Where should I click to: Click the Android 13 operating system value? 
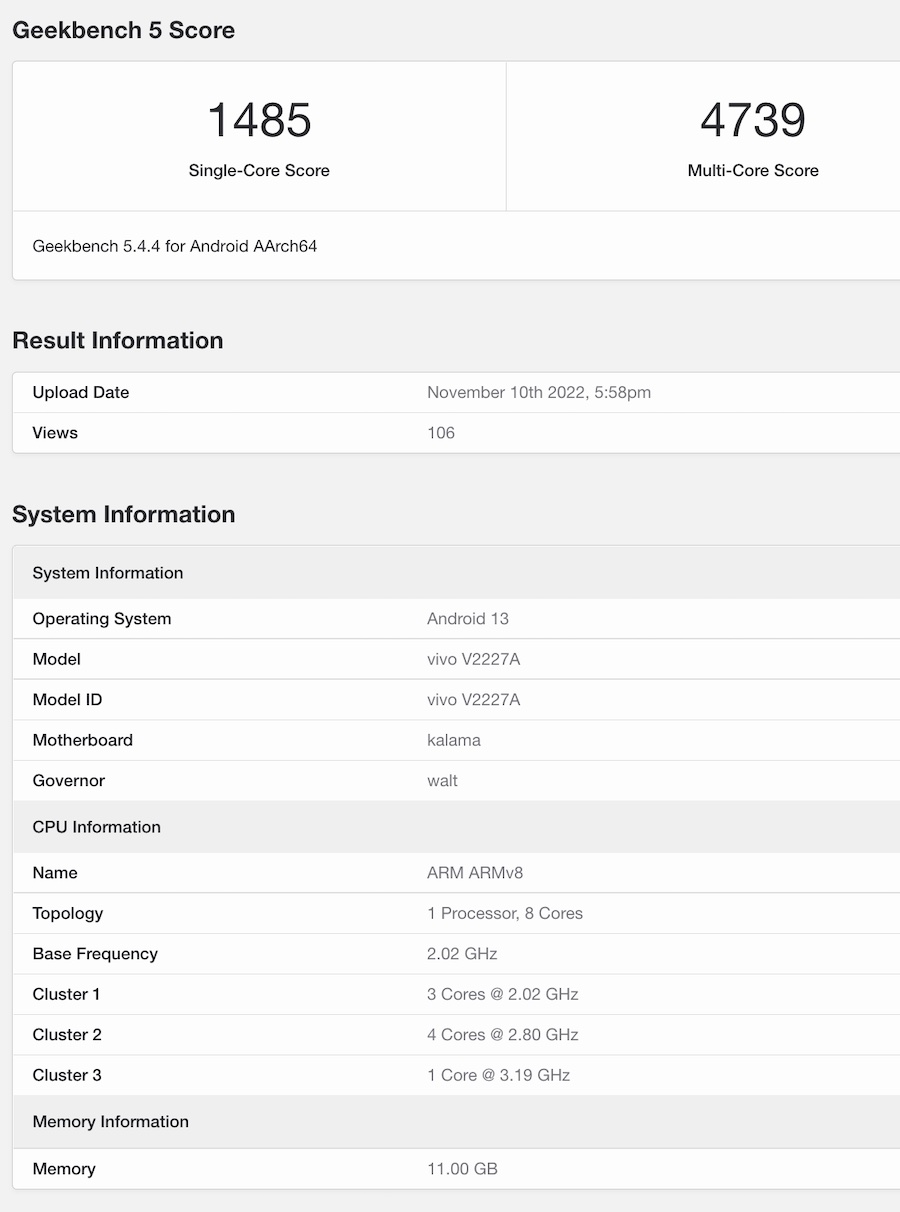click(467, 619)
